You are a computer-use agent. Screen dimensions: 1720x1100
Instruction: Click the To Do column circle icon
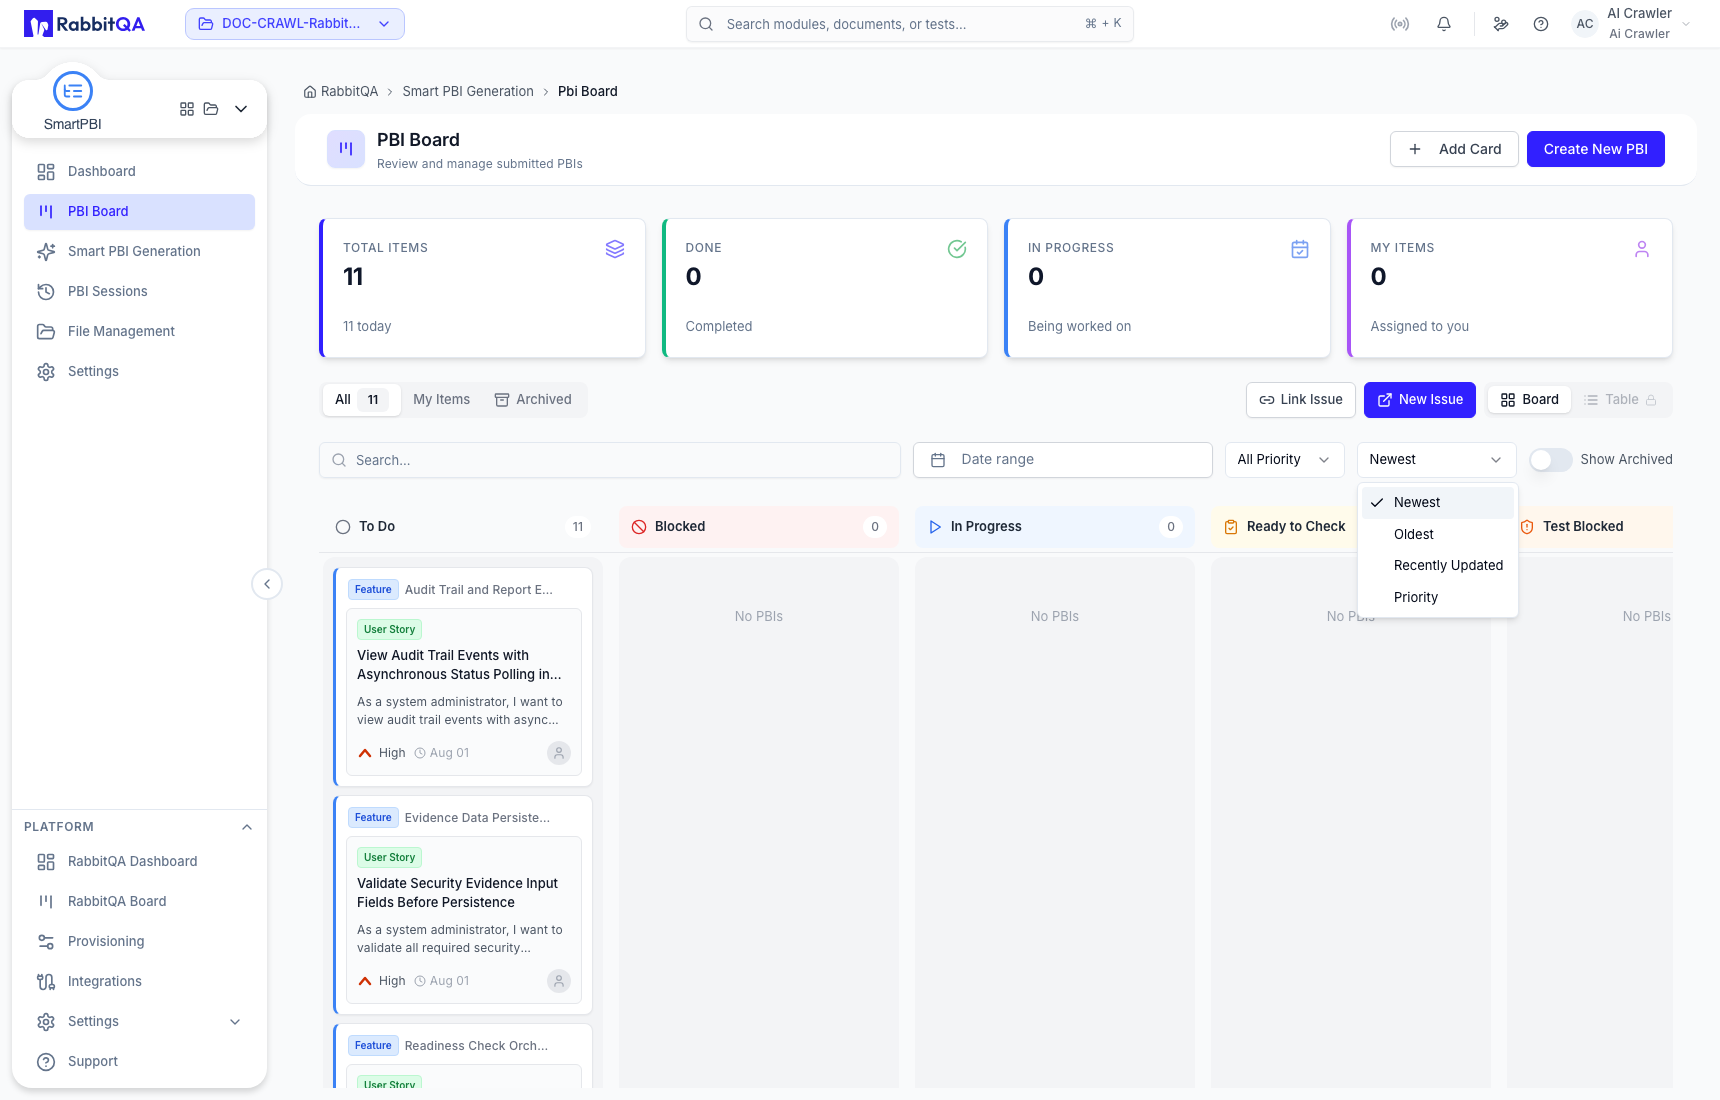pos(343,527)
